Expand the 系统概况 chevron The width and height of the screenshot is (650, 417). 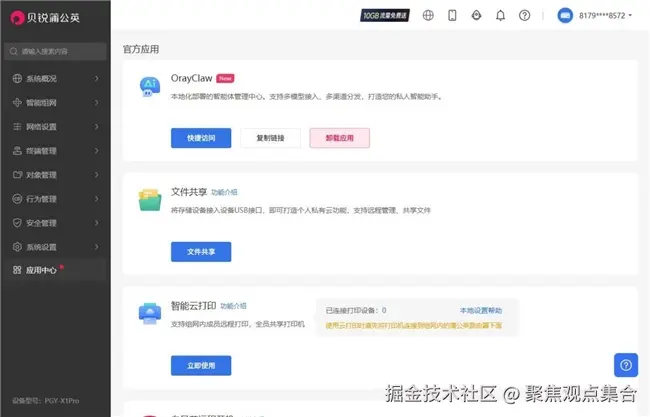[x=97, y=78]
